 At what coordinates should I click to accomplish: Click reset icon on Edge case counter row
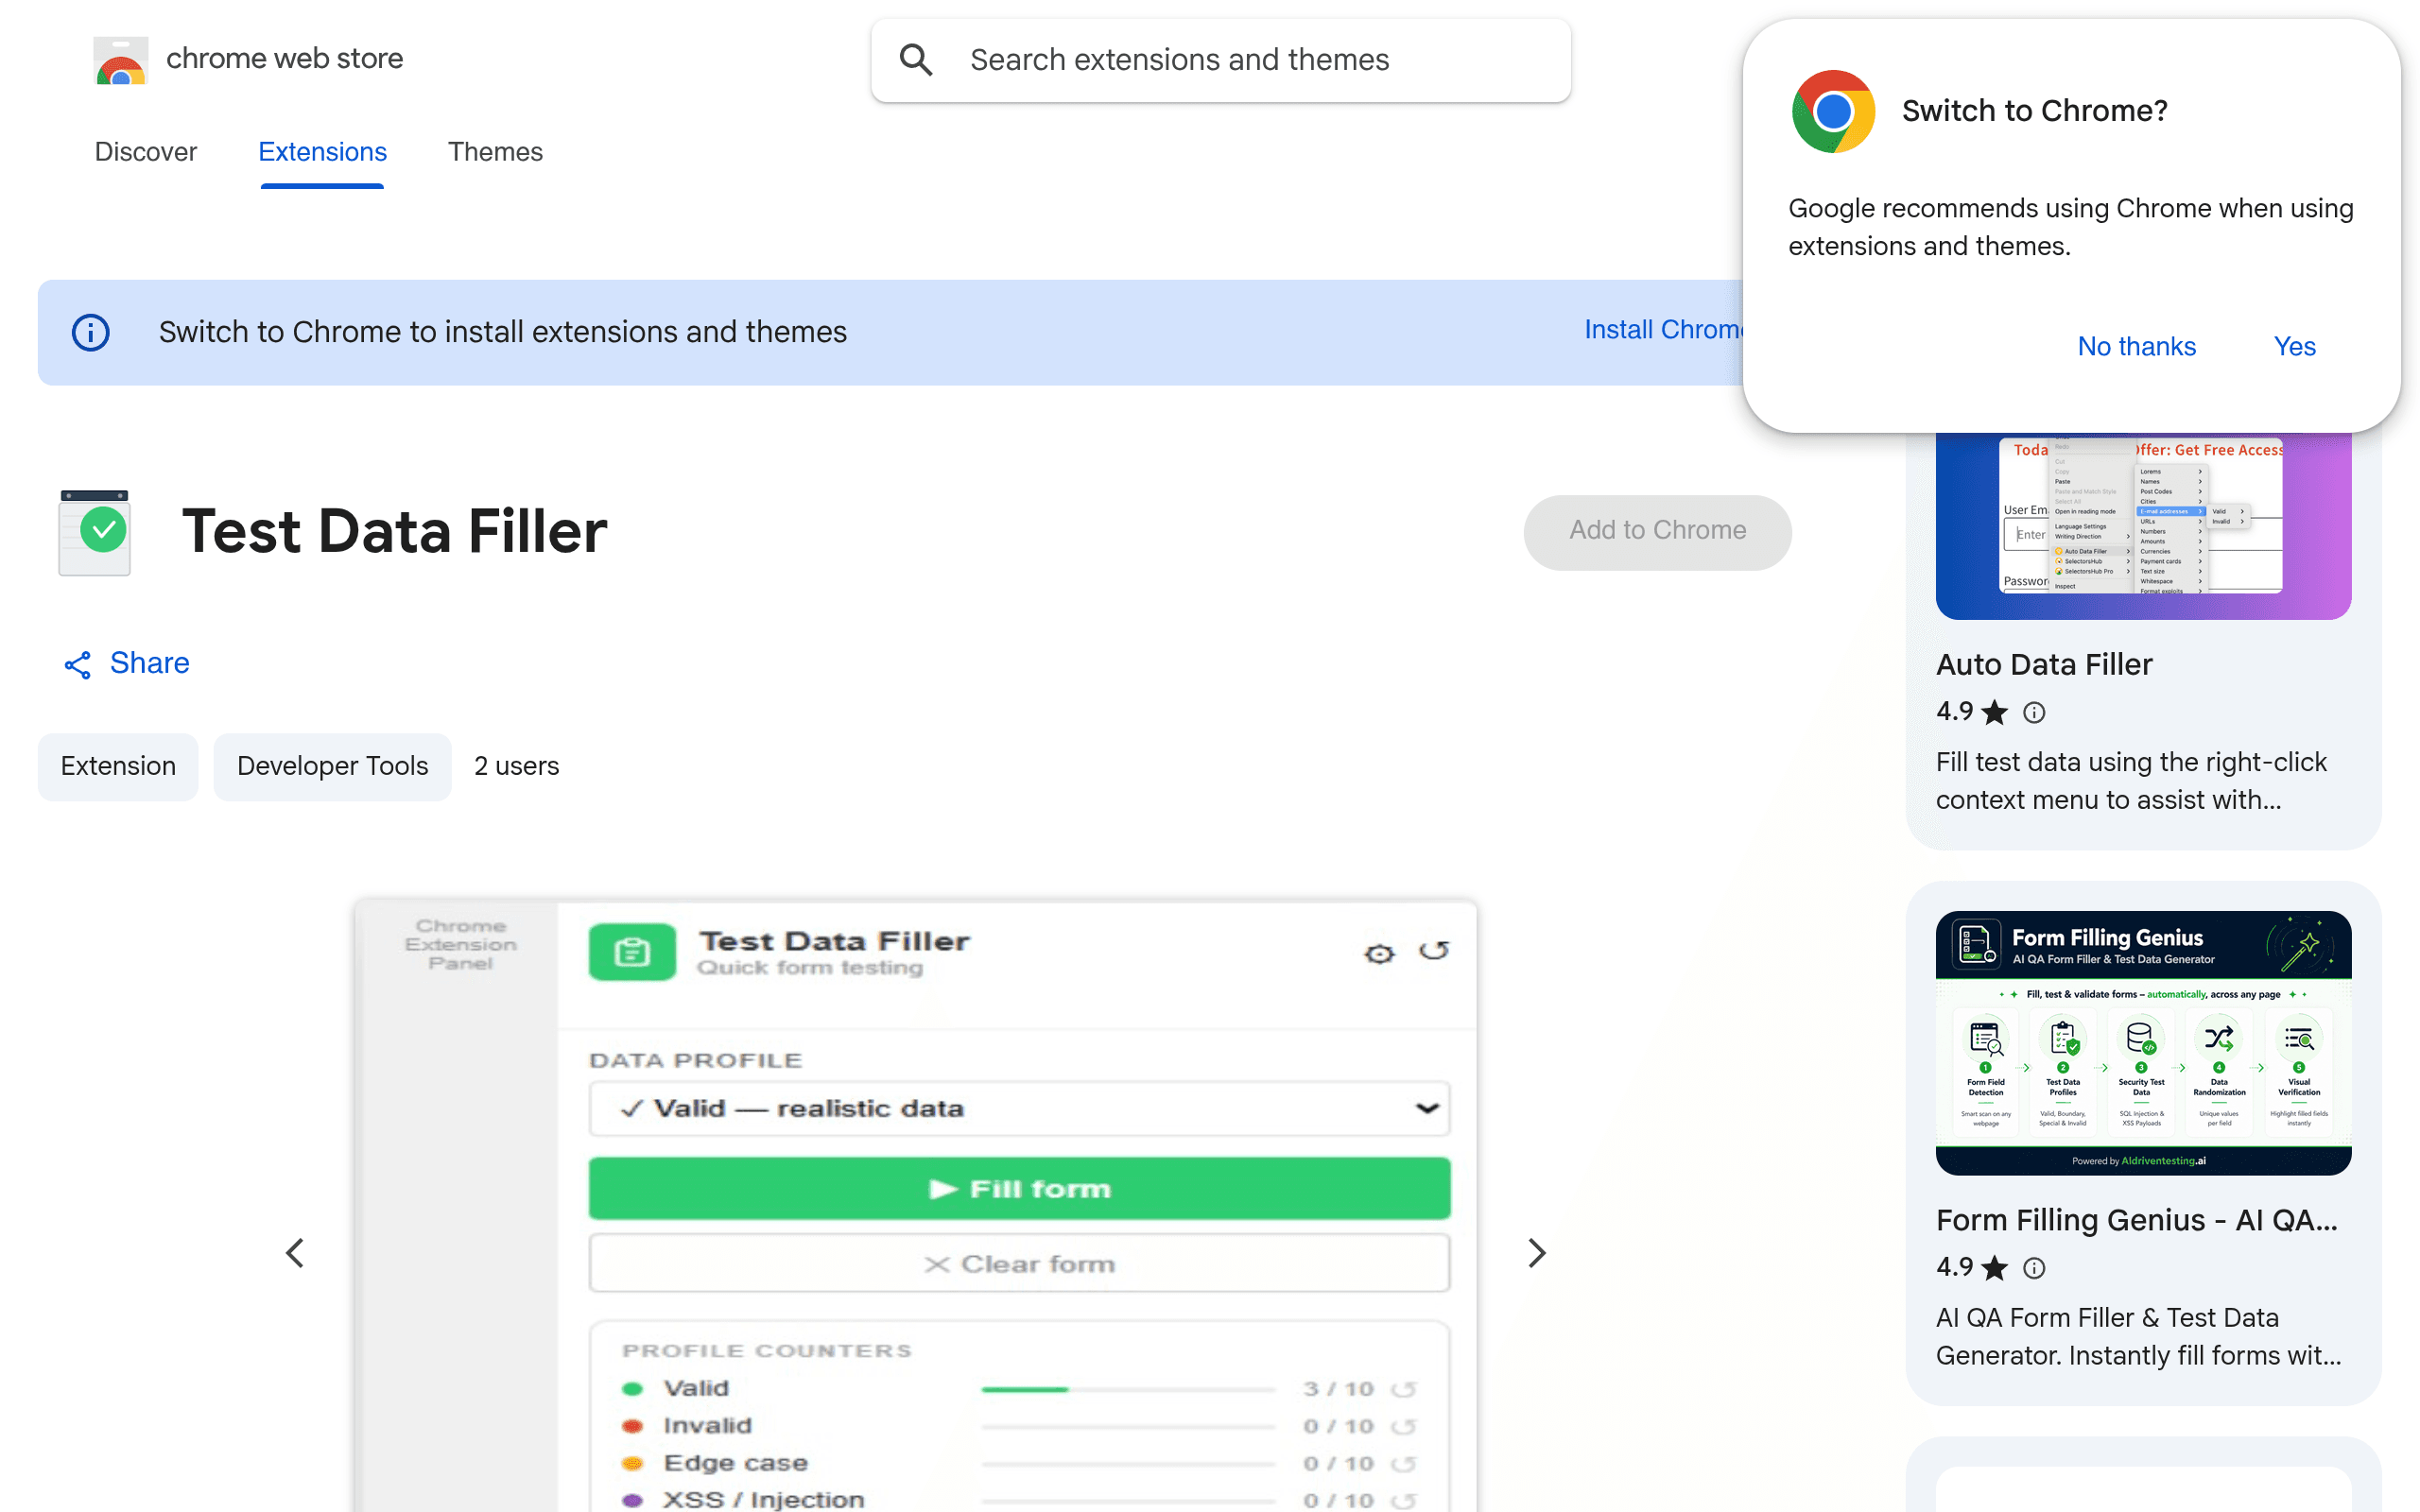pos(1405,1464)
